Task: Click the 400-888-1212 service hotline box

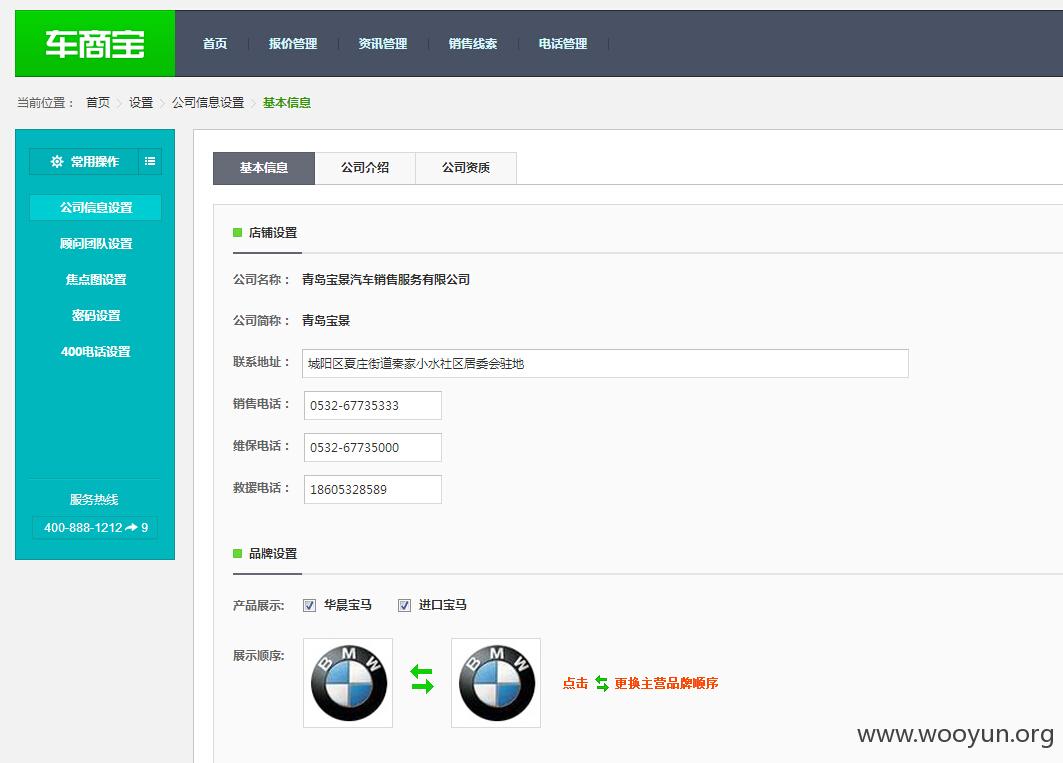Action: pyautogui.click(x=95, y=528)
